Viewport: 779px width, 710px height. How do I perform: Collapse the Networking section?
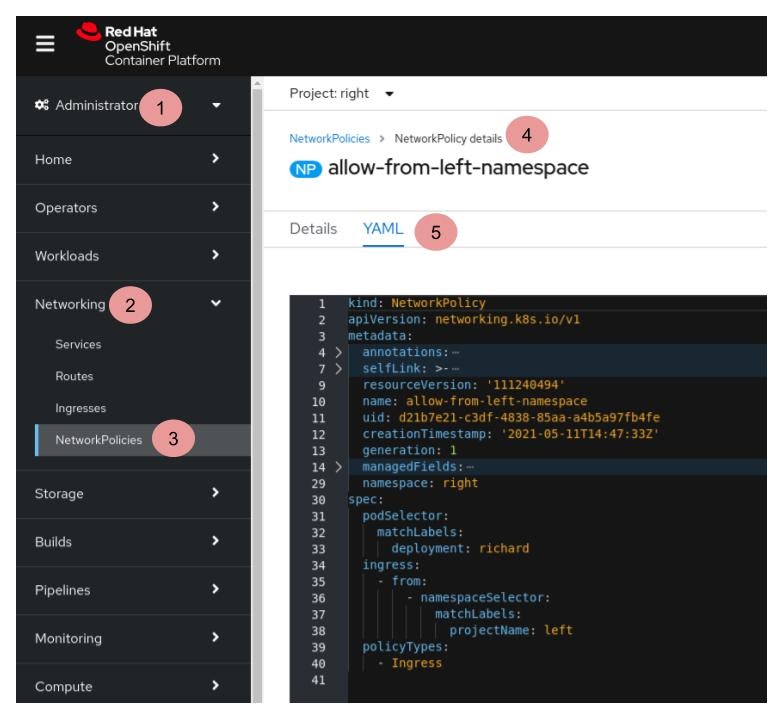tap(217, 304)
